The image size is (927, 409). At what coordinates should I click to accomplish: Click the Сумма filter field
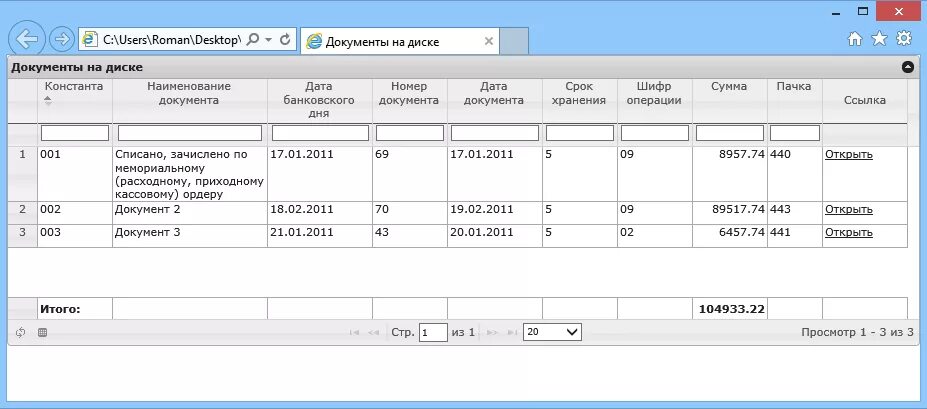pos(730,133)
